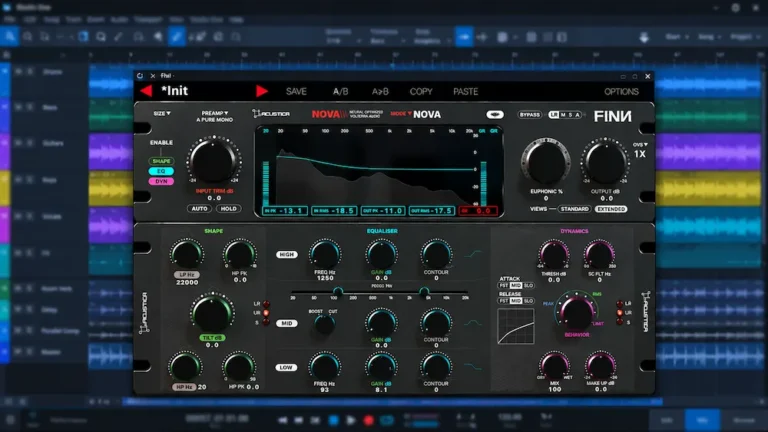This screenshot has width=768, height=432.
Task: Toggle the DYN enable button
Action: tap(161, 181)
